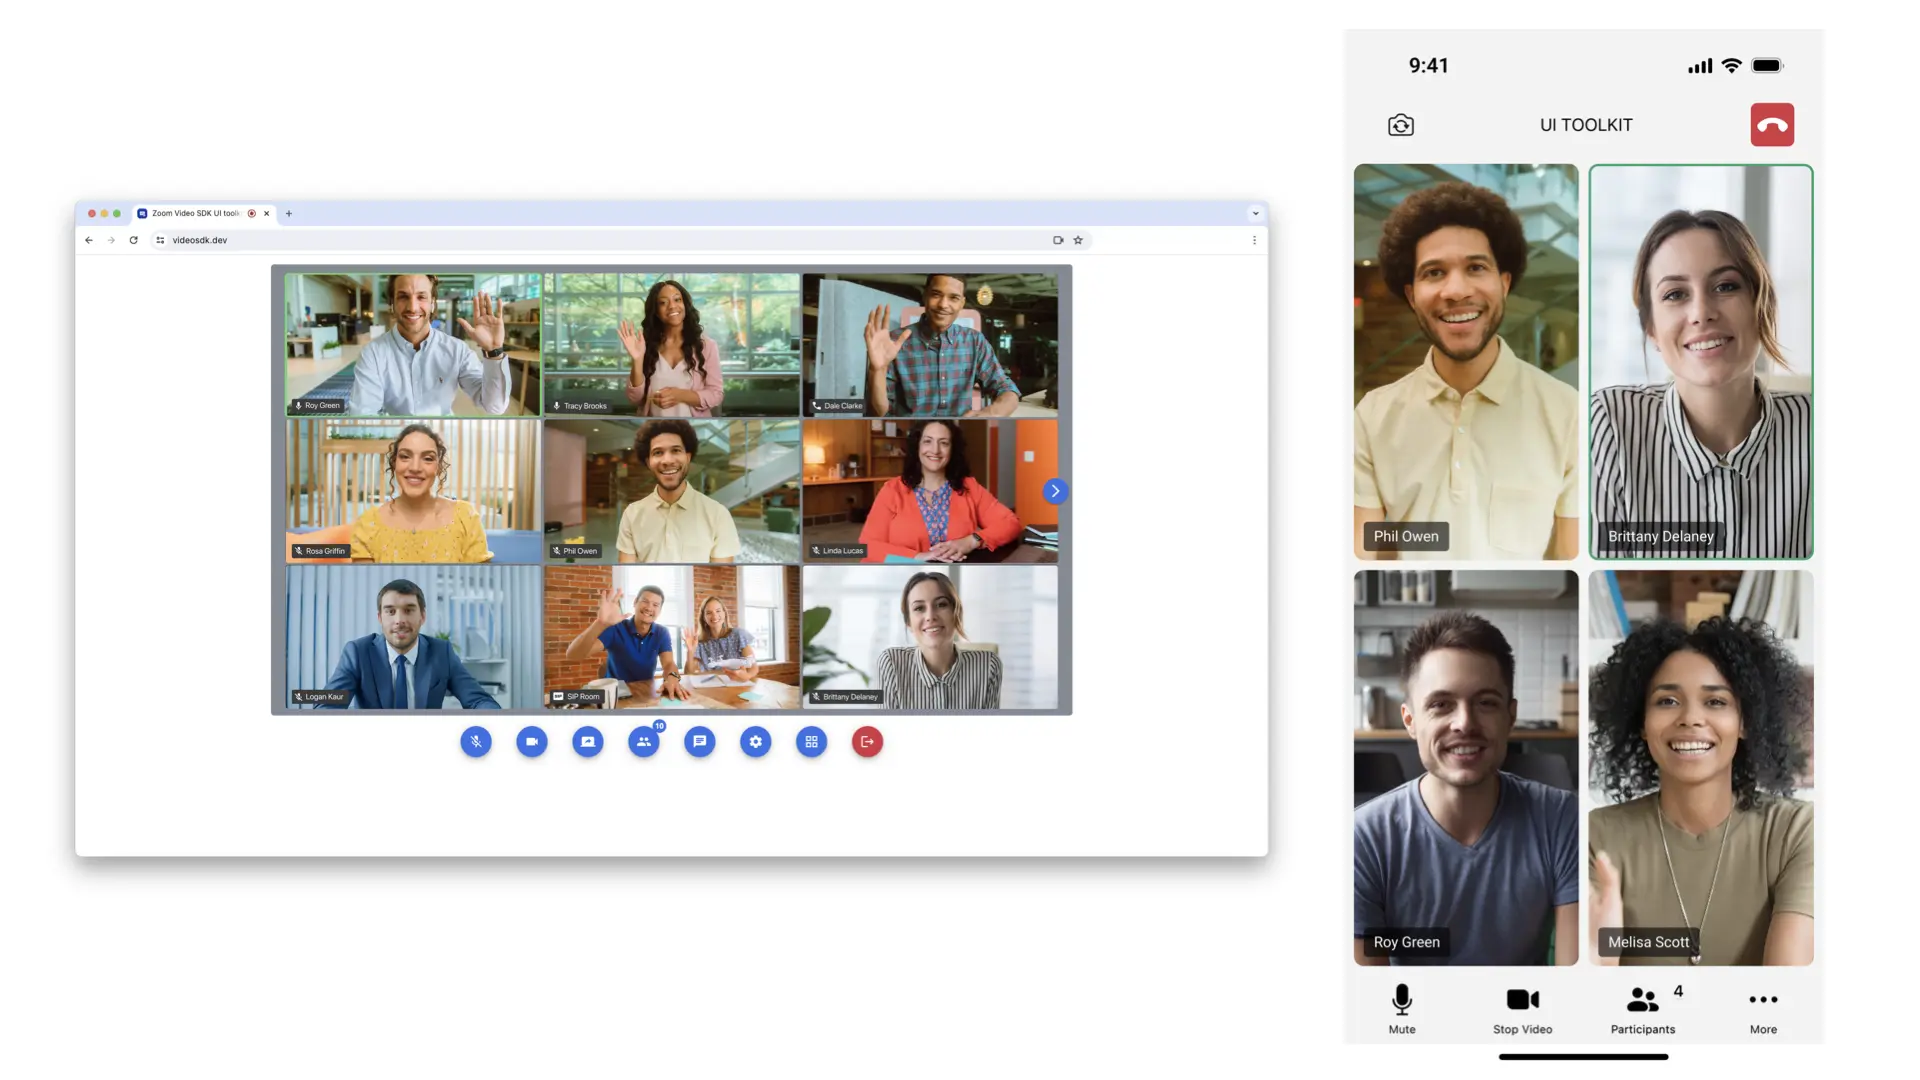Open new browser tab with plus
This screenshot has height=1080, width=1920.
289,213
